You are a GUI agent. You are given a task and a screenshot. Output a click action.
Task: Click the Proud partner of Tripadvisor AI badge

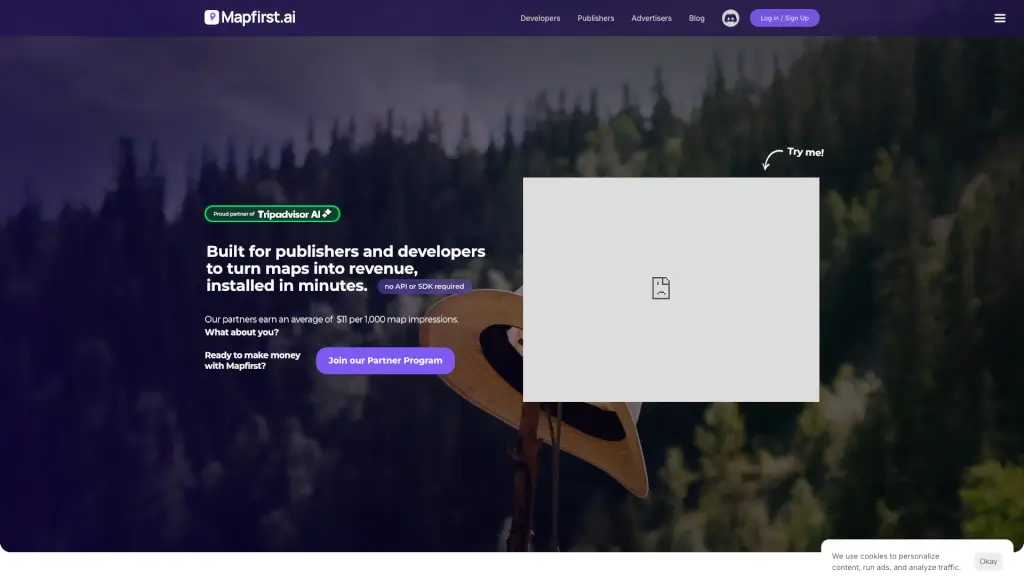272,213
